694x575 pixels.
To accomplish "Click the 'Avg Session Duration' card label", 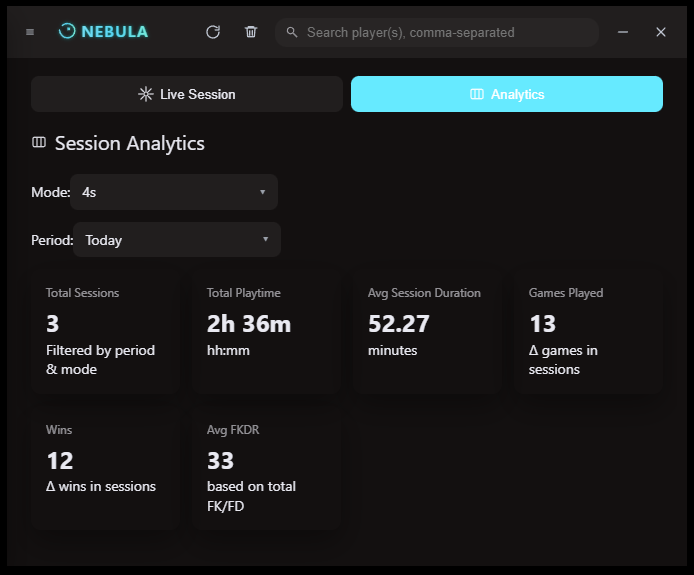I will [x=424, y=293].
